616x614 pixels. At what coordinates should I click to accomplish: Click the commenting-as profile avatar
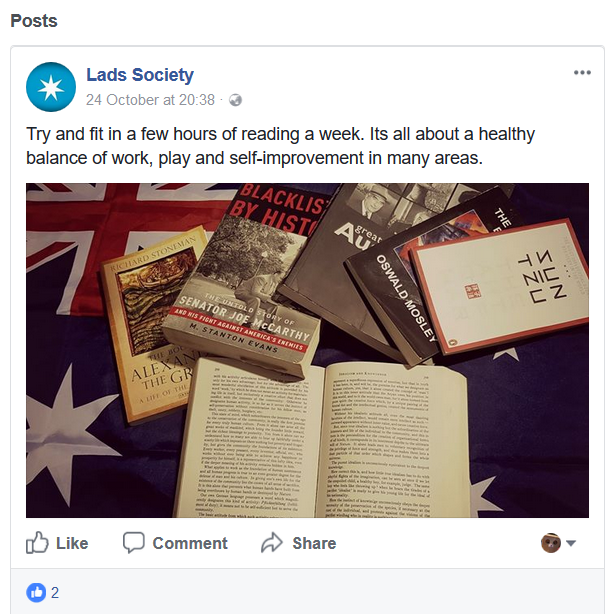[x=550, y=543]
